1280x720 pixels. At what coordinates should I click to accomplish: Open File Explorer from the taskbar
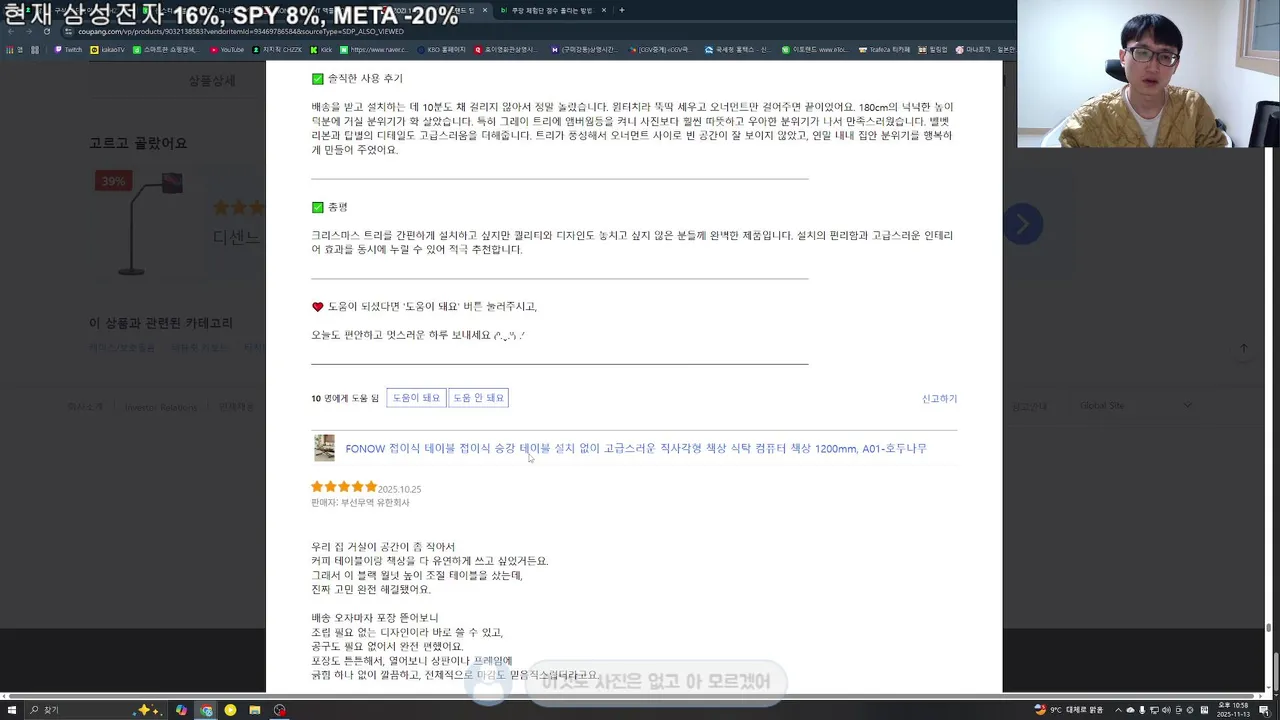(255, 710)
